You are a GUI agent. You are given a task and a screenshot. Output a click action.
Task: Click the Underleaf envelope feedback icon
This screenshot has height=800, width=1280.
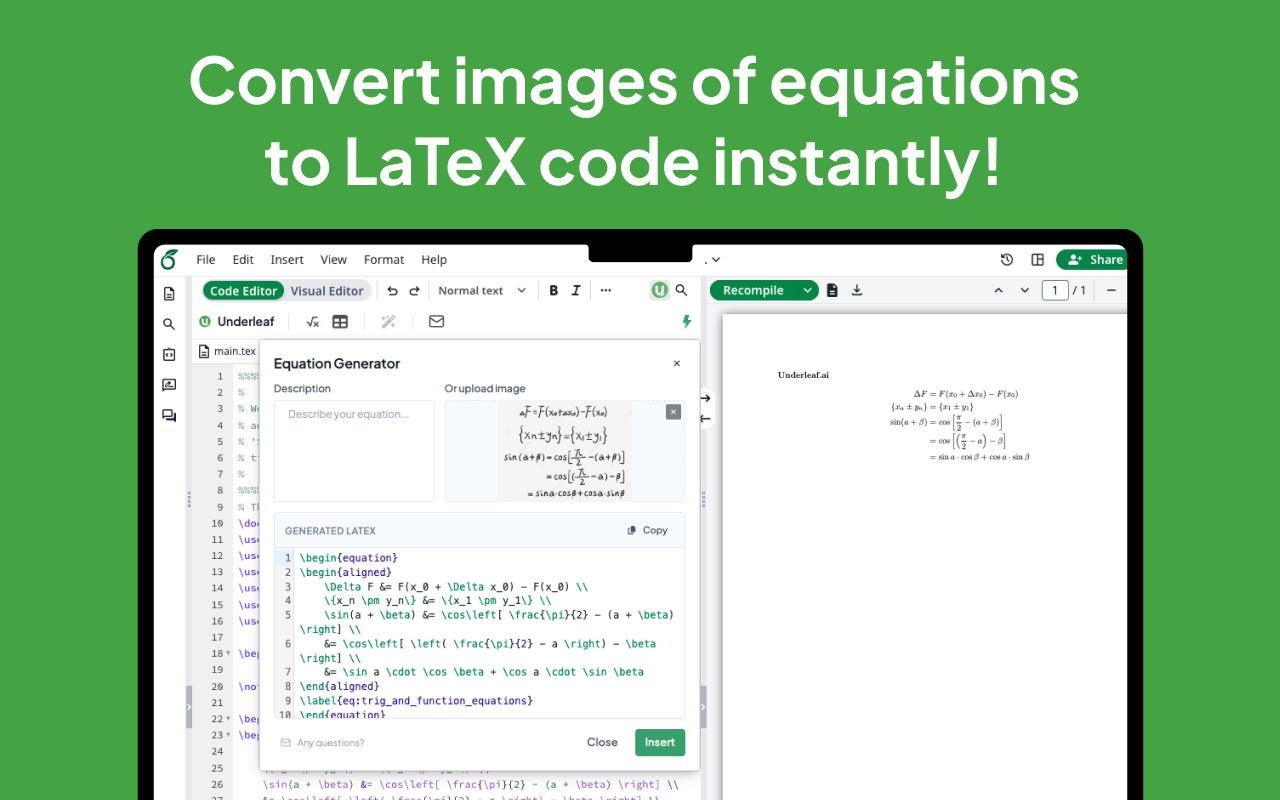pos(436,322)
